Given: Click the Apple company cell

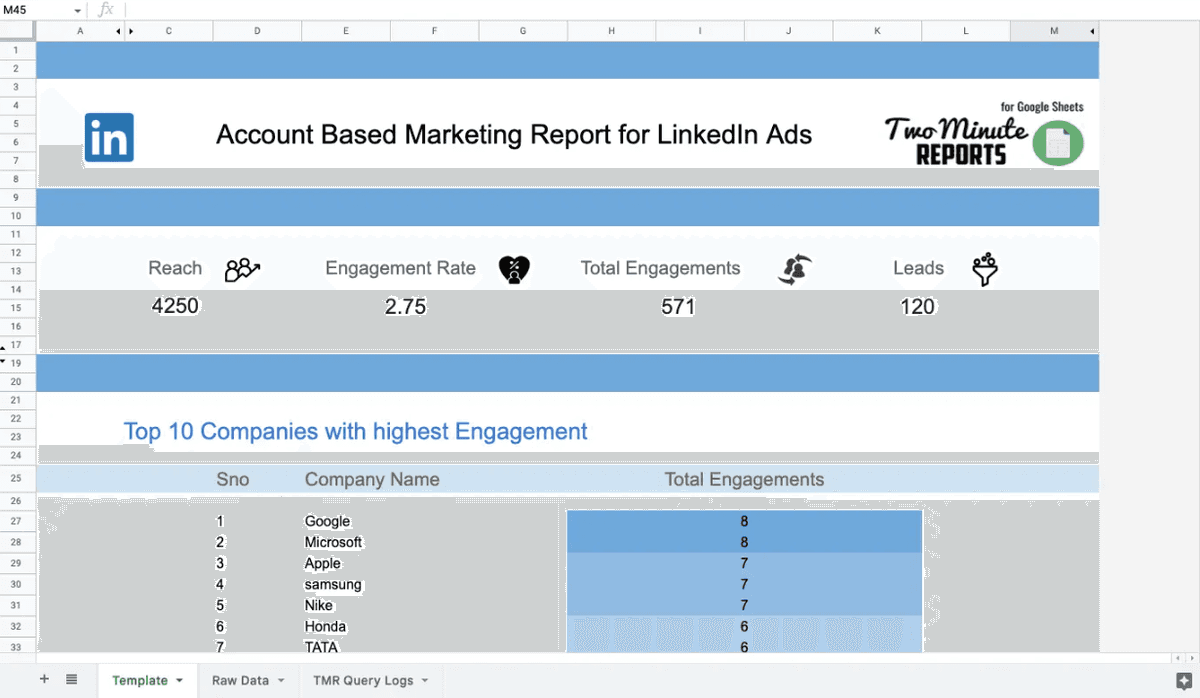Looking at the screenshot, I should point(322,563).
